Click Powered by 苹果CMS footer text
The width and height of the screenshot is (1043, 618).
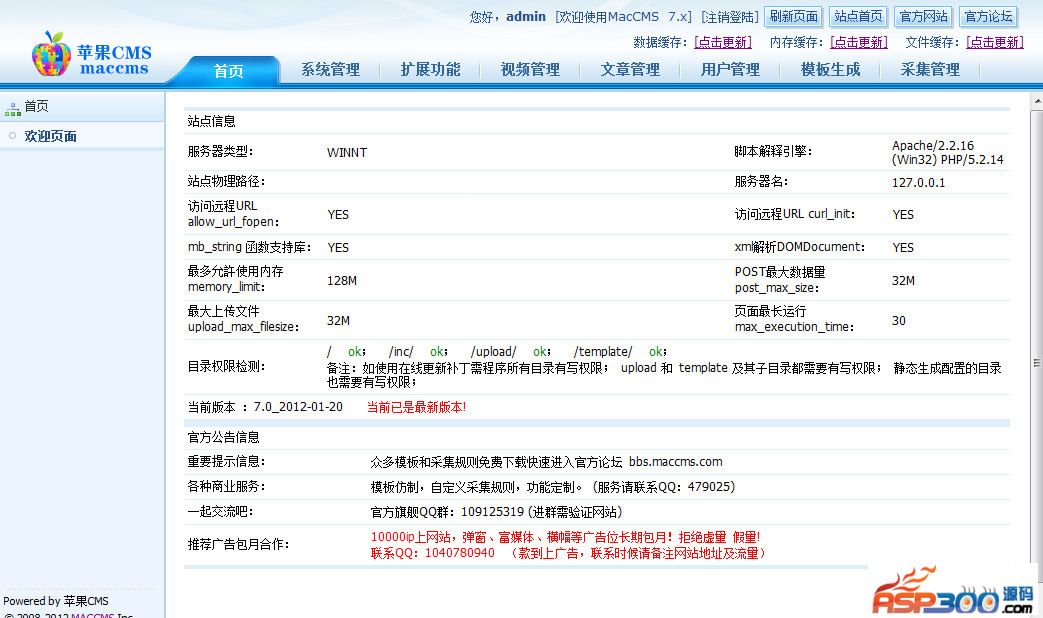(56, 601)
